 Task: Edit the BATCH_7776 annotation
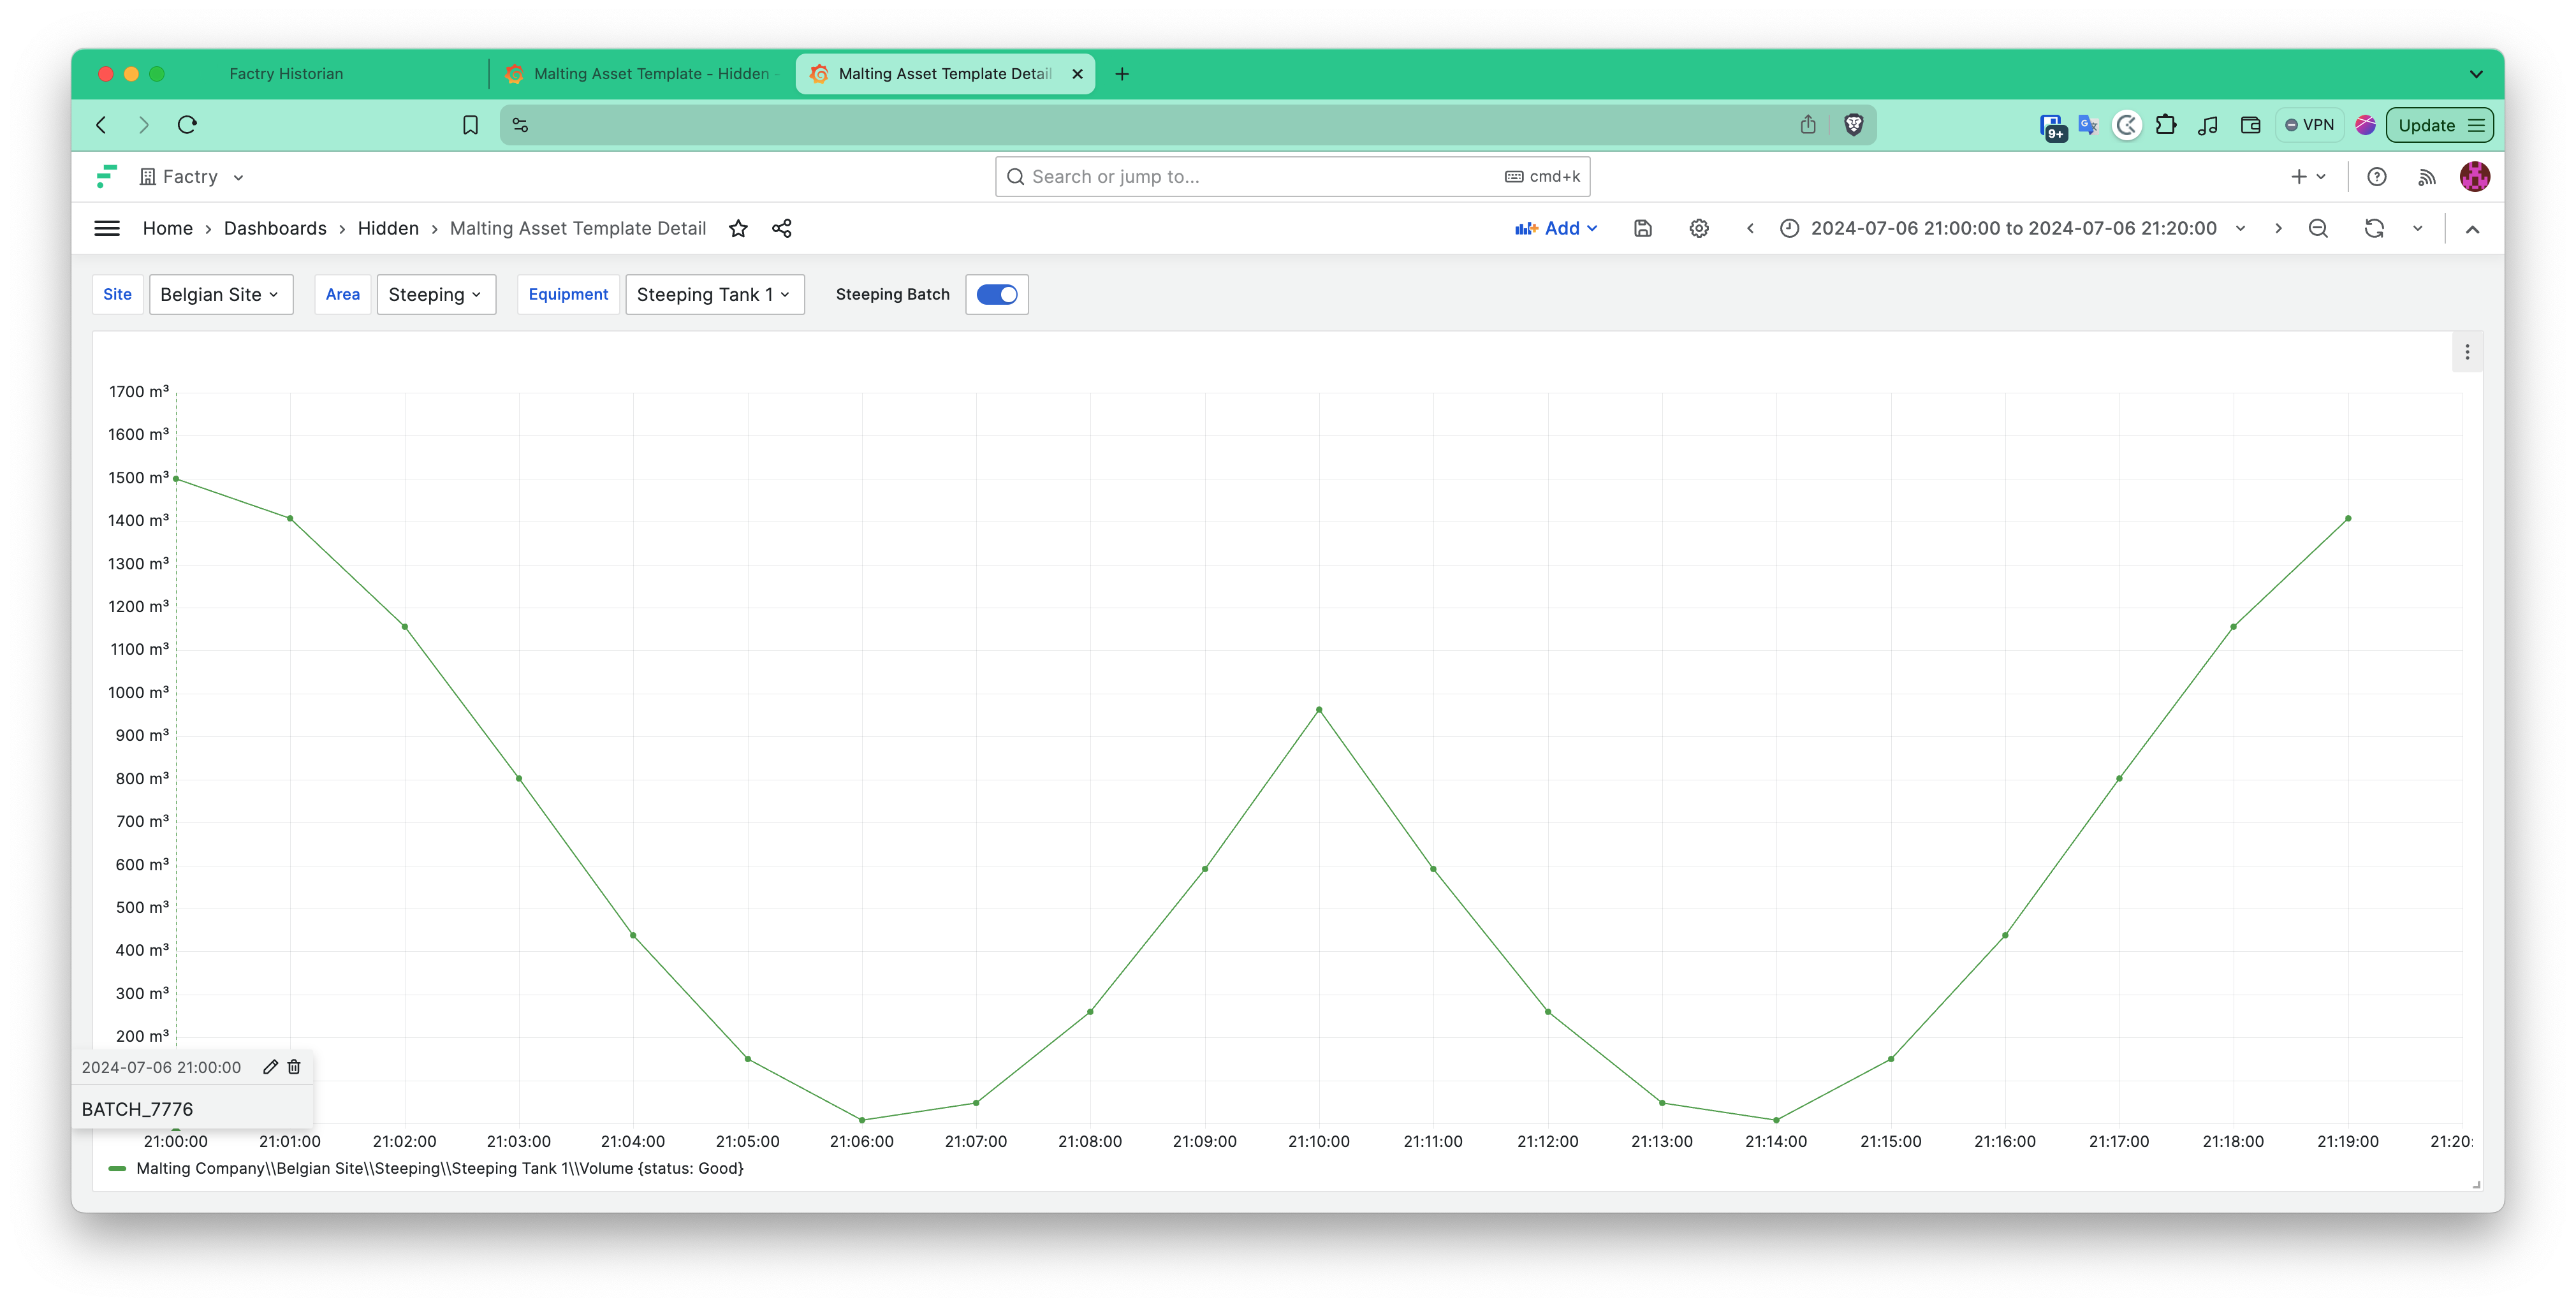tap(270, 1067)
